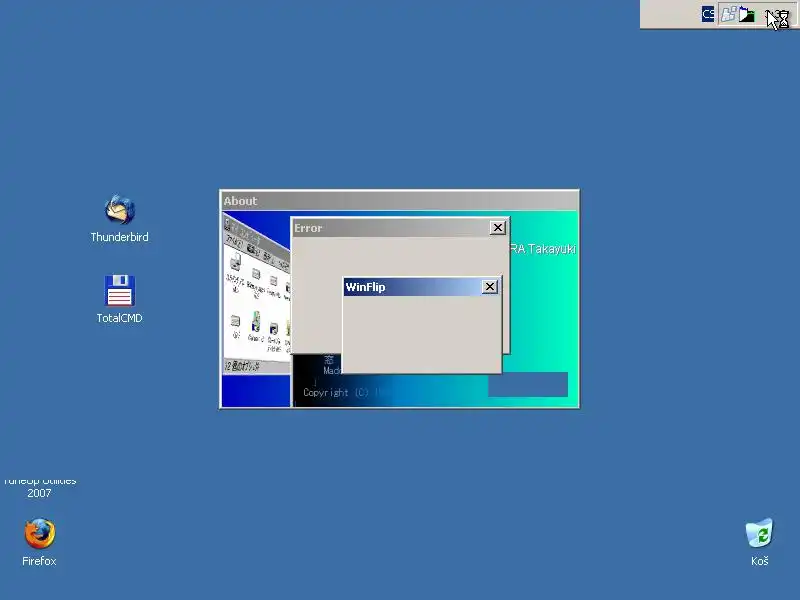The height and width of the screenshot is (600, 800).
Task: Click the WinFlip dialog title bar
Action: tap(422, 287)
